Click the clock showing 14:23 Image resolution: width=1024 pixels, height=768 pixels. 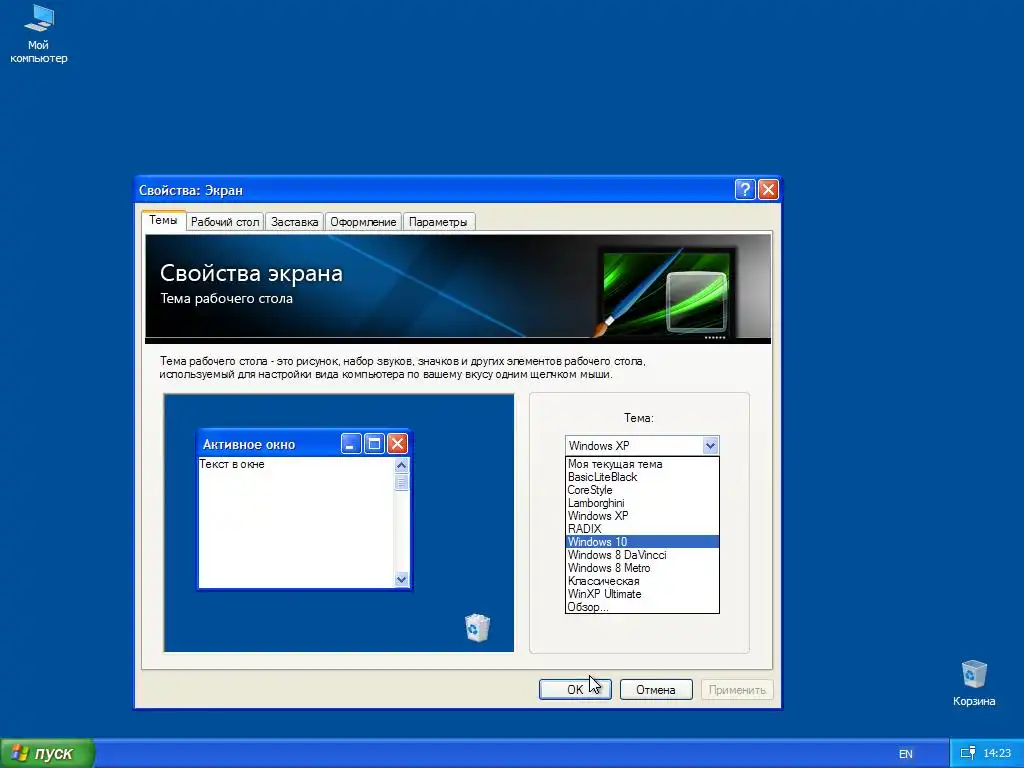tap(997, 753)
